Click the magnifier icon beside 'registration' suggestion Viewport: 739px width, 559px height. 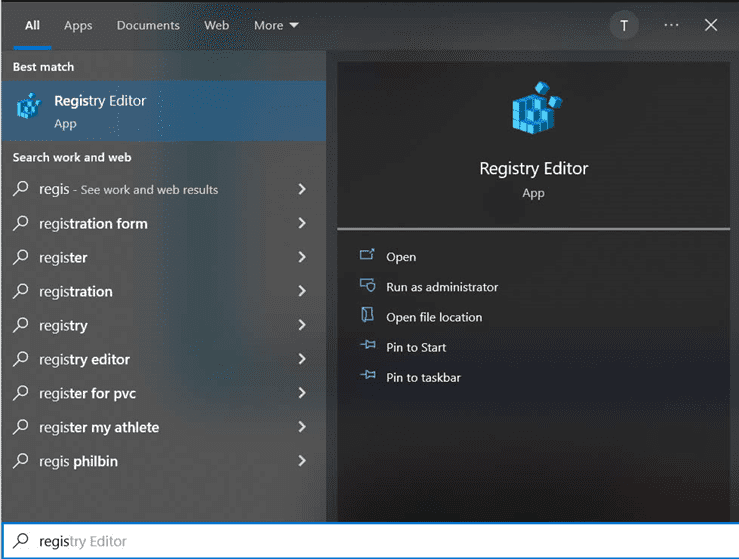(21, 290)
